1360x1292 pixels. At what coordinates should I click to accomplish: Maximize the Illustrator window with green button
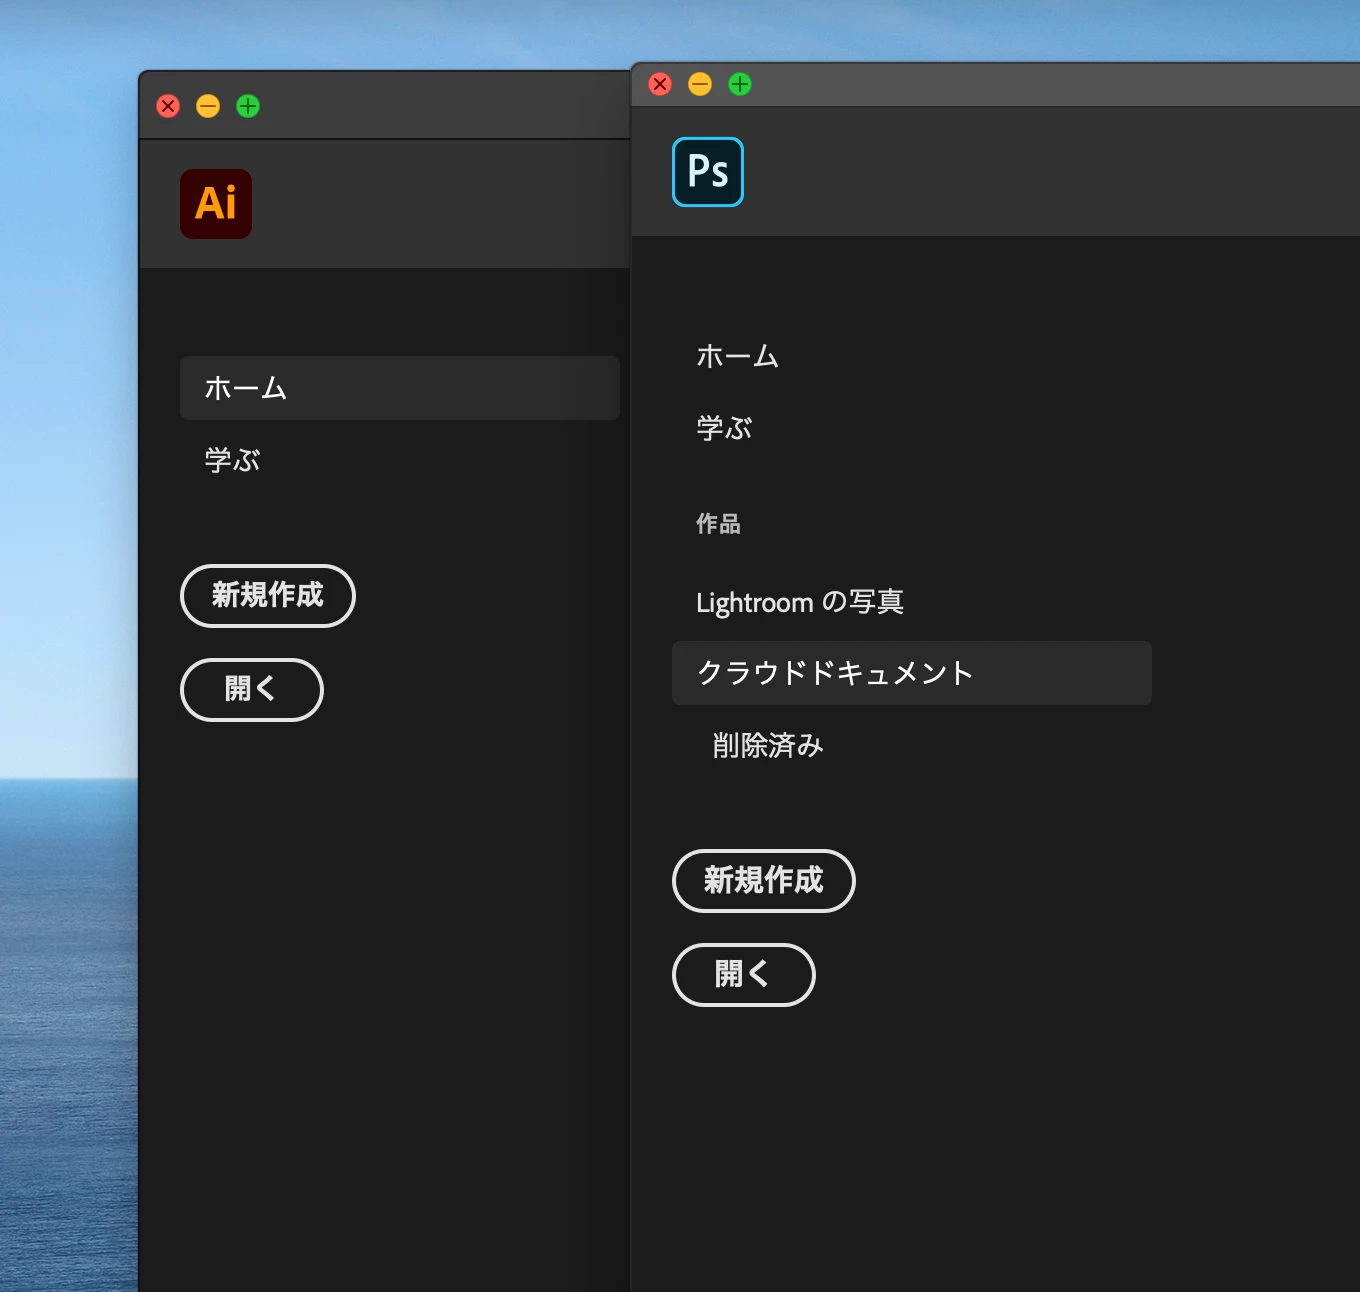pyautogui.click(x=248, y=106)
